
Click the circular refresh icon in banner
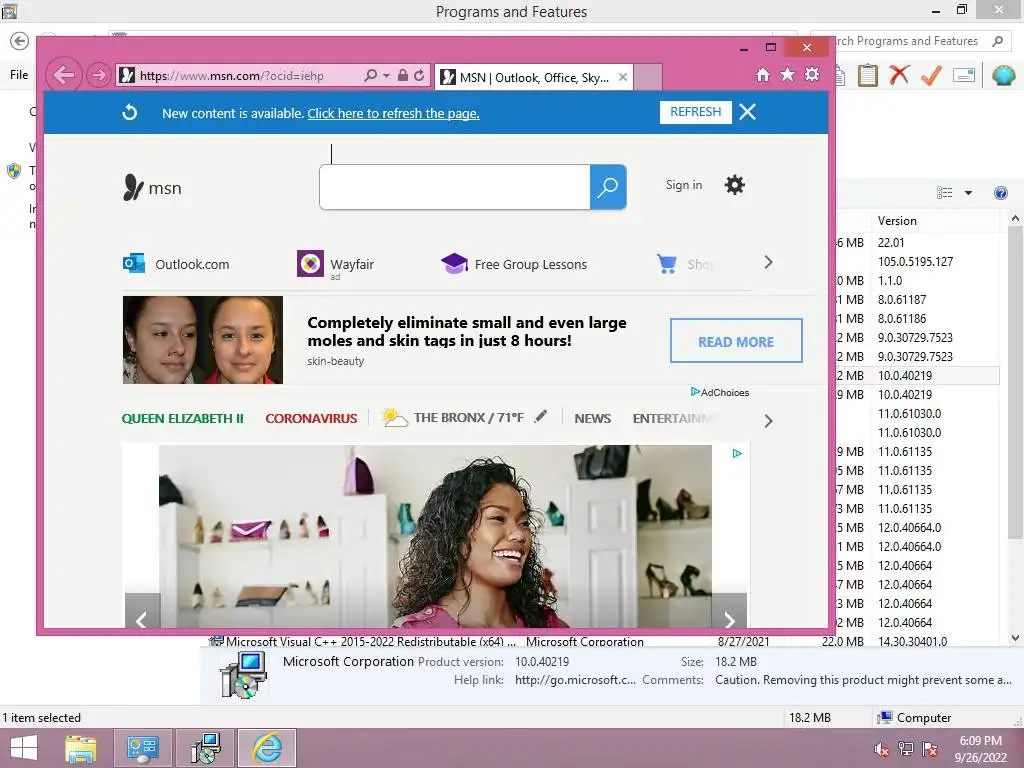click(130, 112)
